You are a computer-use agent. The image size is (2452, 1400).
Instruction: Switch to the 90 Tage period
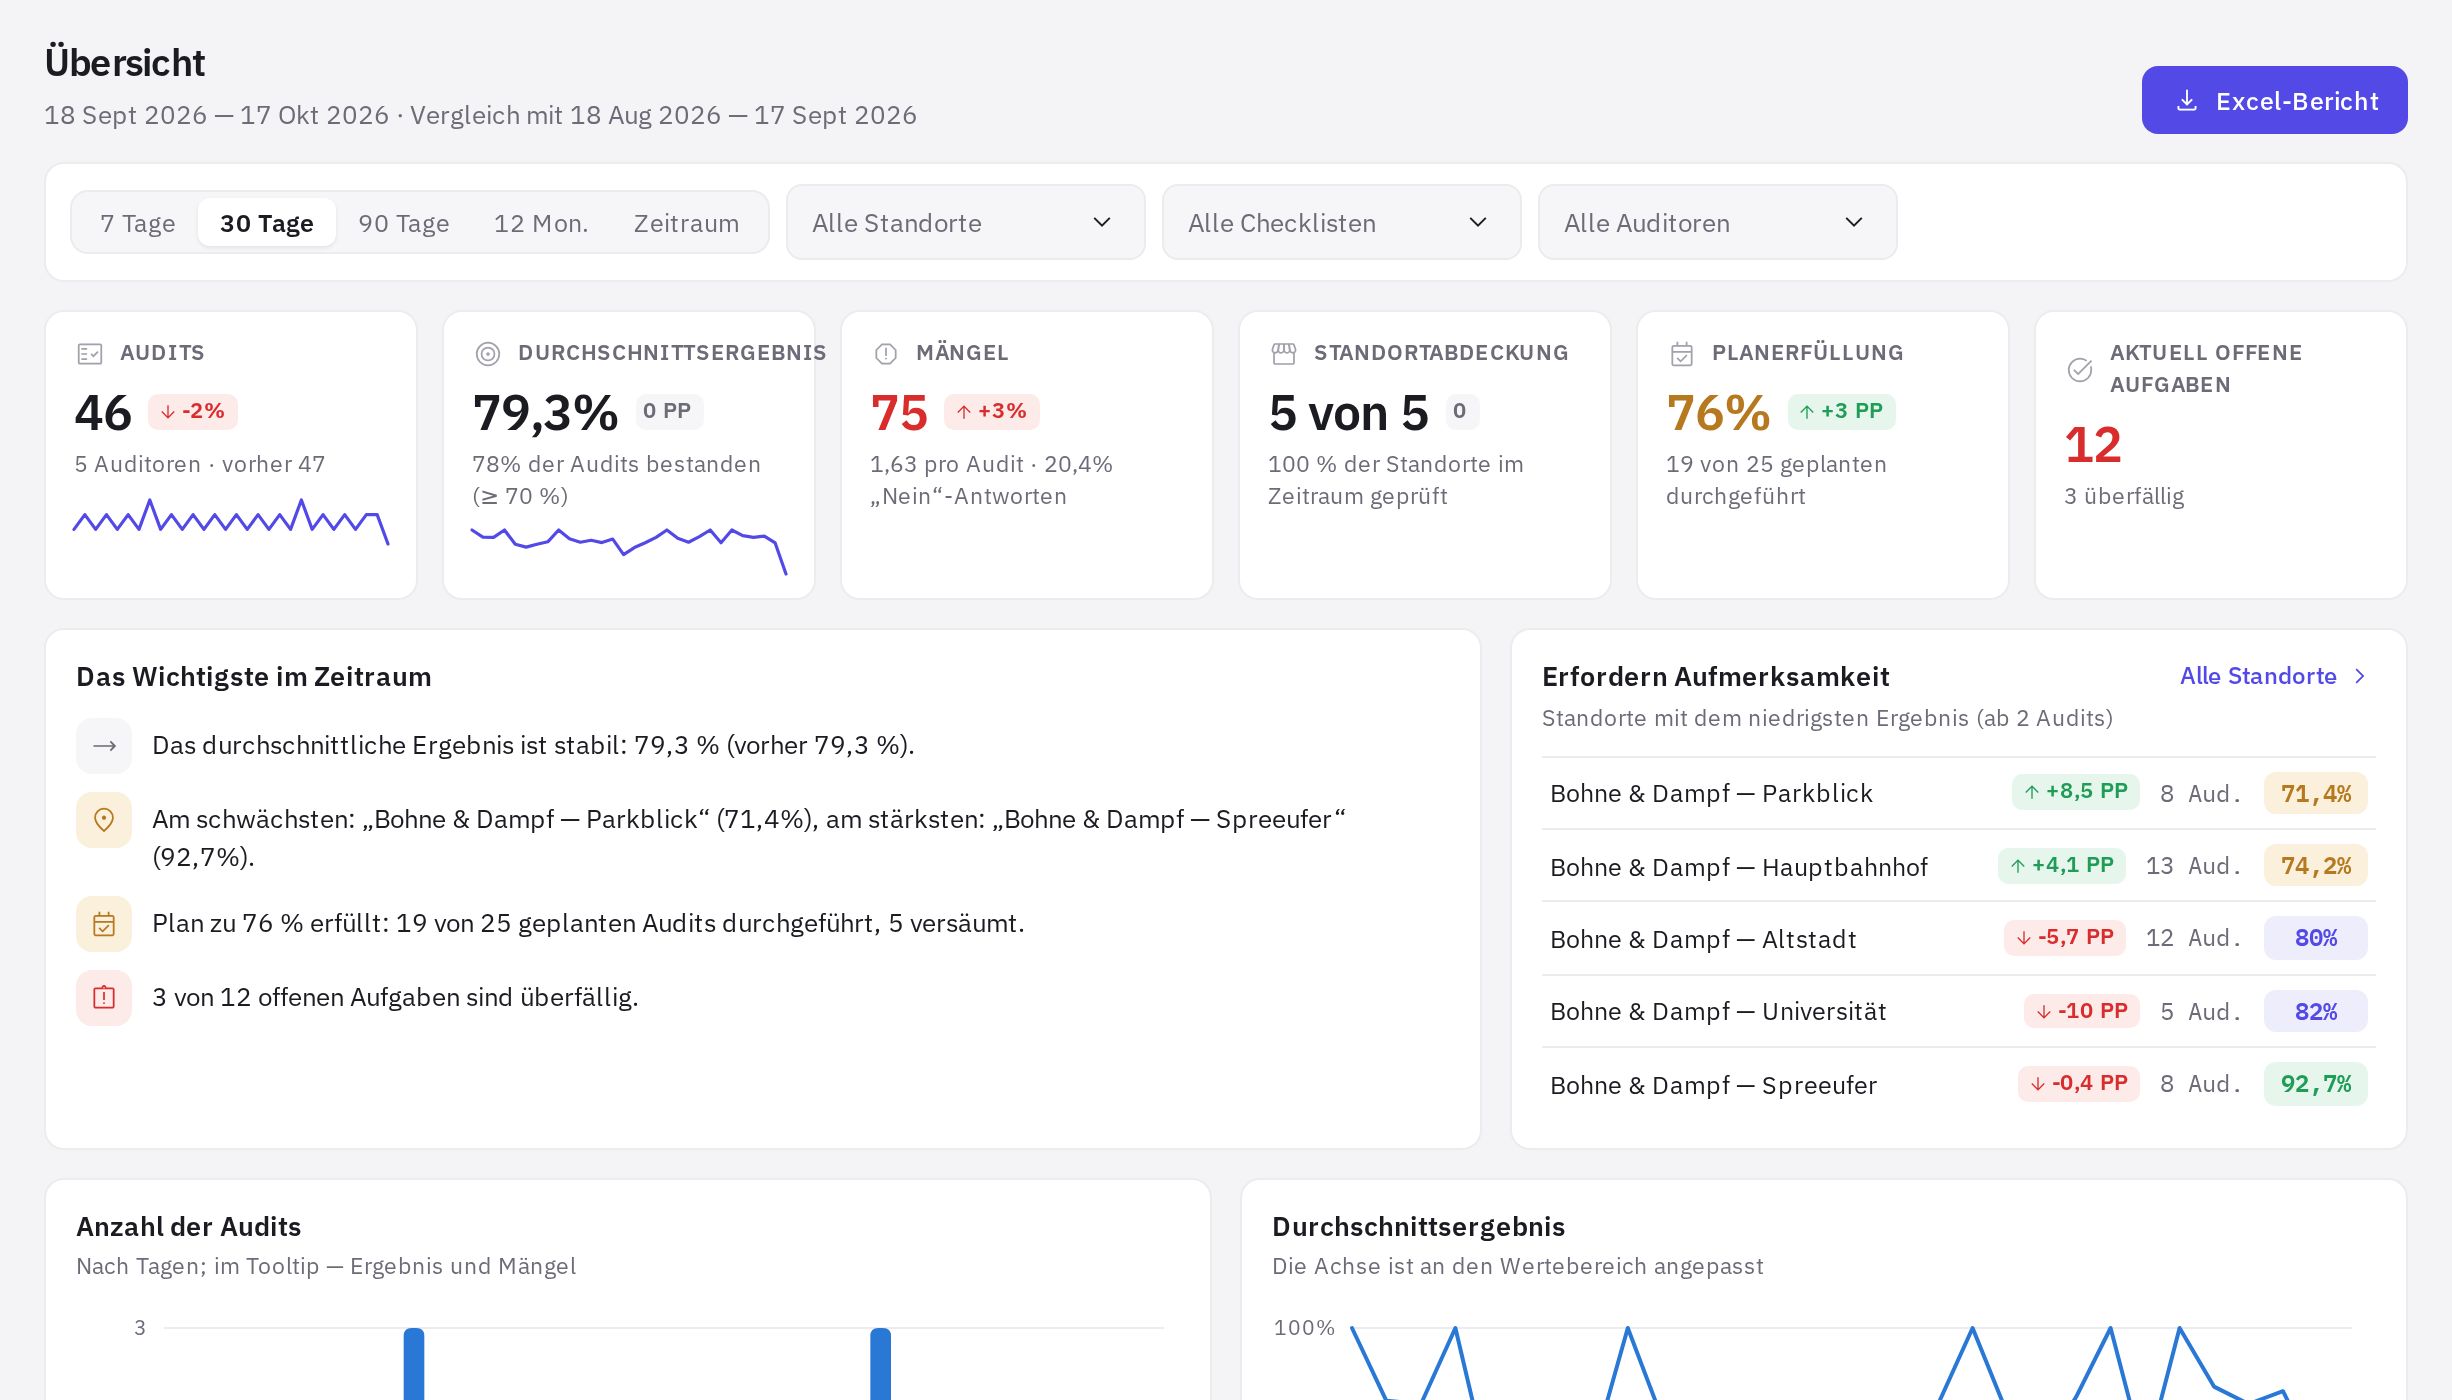(404, 223)
